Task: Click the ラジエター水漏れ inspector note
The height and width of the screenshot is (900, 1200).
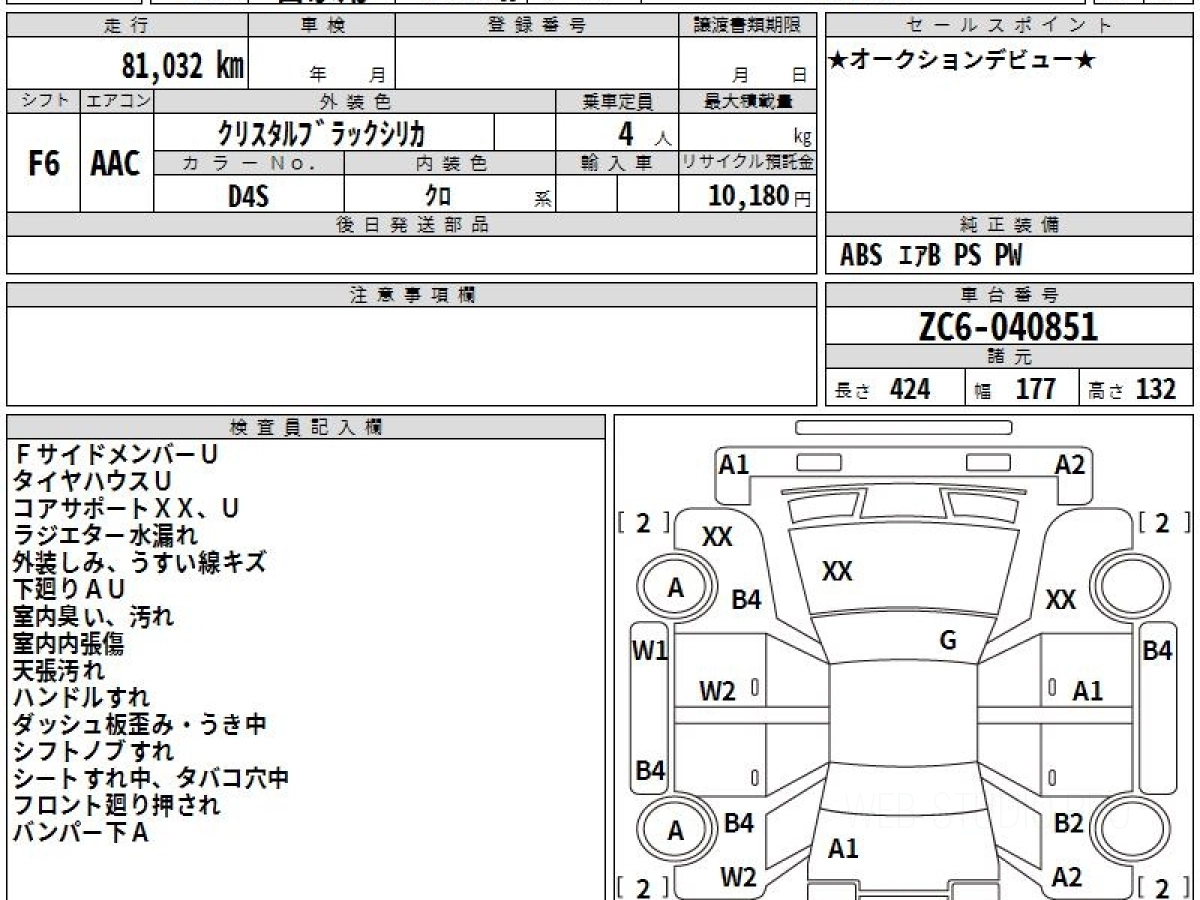Action: pos(105,535)
